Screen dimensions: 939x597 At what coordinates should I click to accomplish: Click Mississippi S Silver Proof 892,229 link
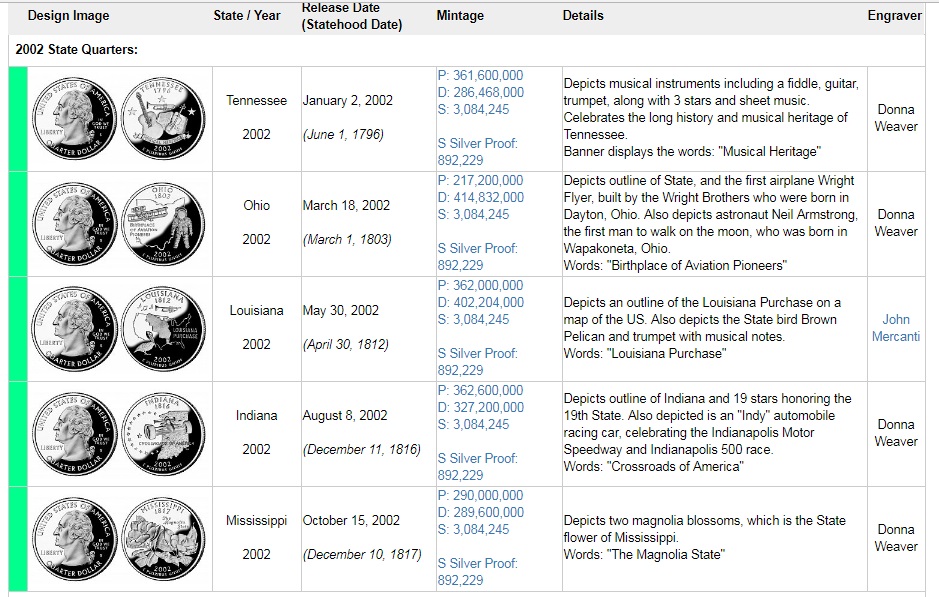coord(477,571)
